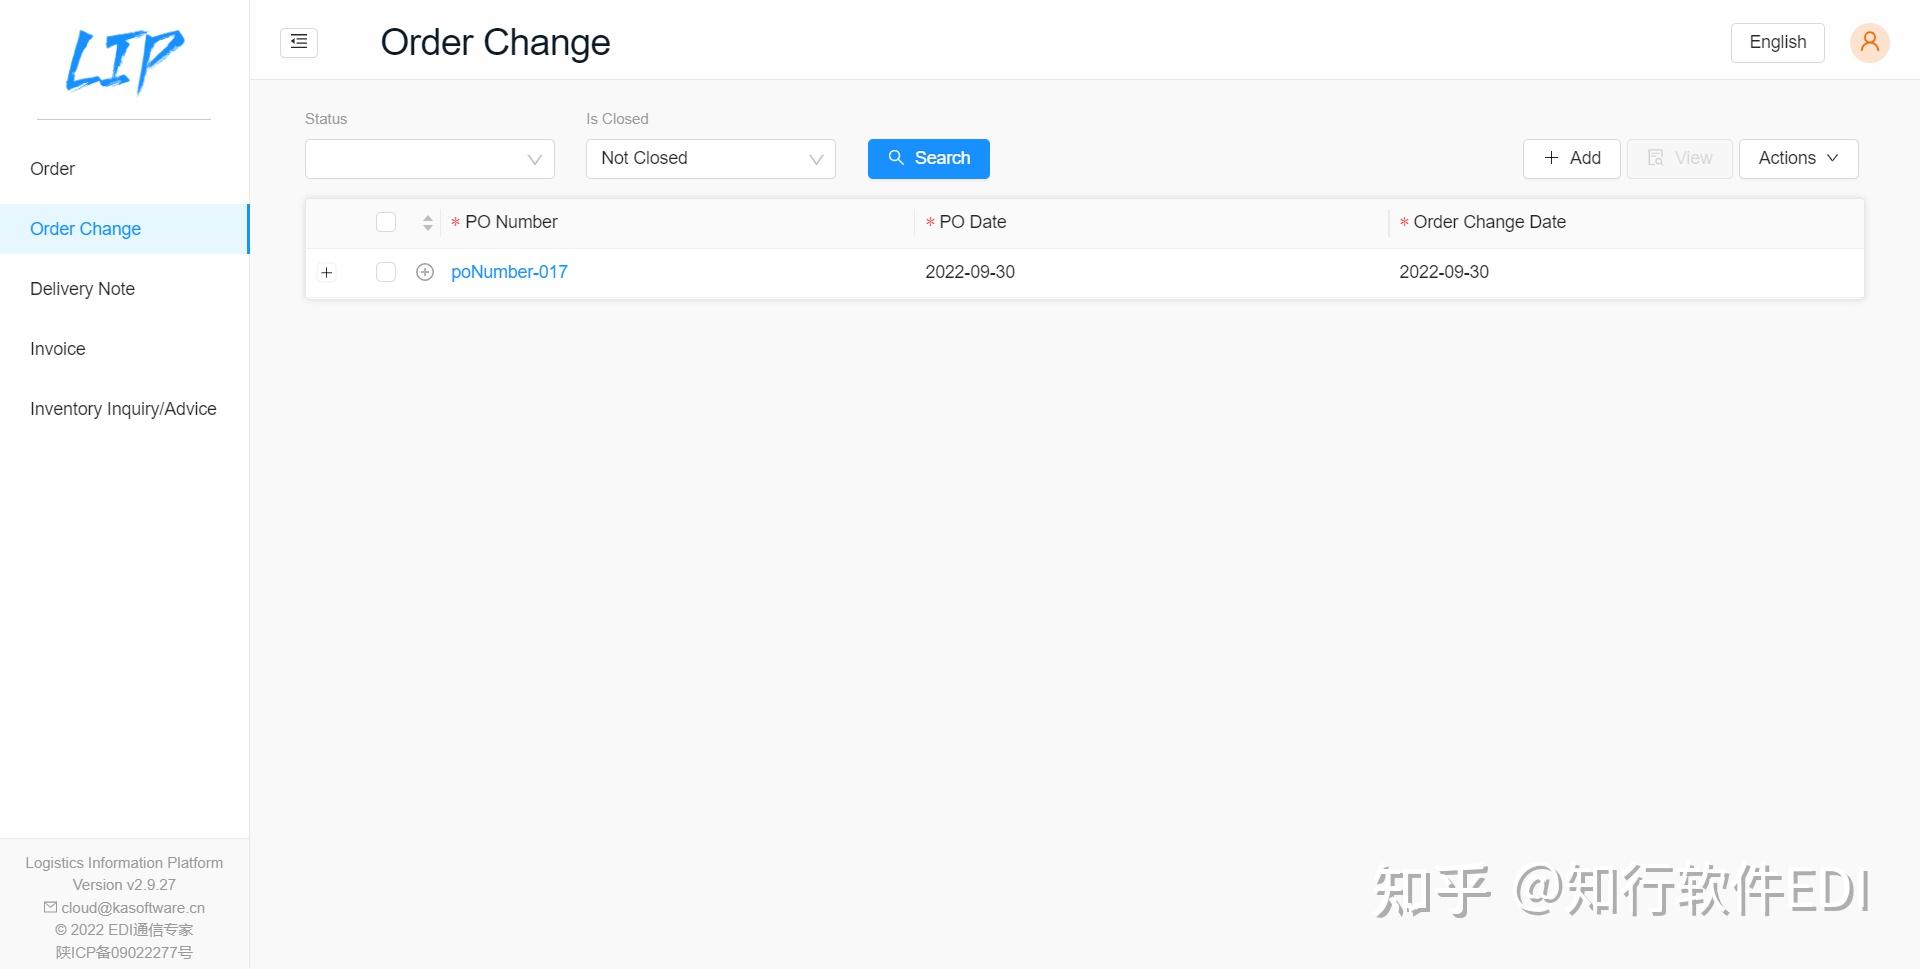Click the sort arrows in the table header
Image resolution: width=1920 pixels, height=969 pixels.
click(x=426, y=222)
